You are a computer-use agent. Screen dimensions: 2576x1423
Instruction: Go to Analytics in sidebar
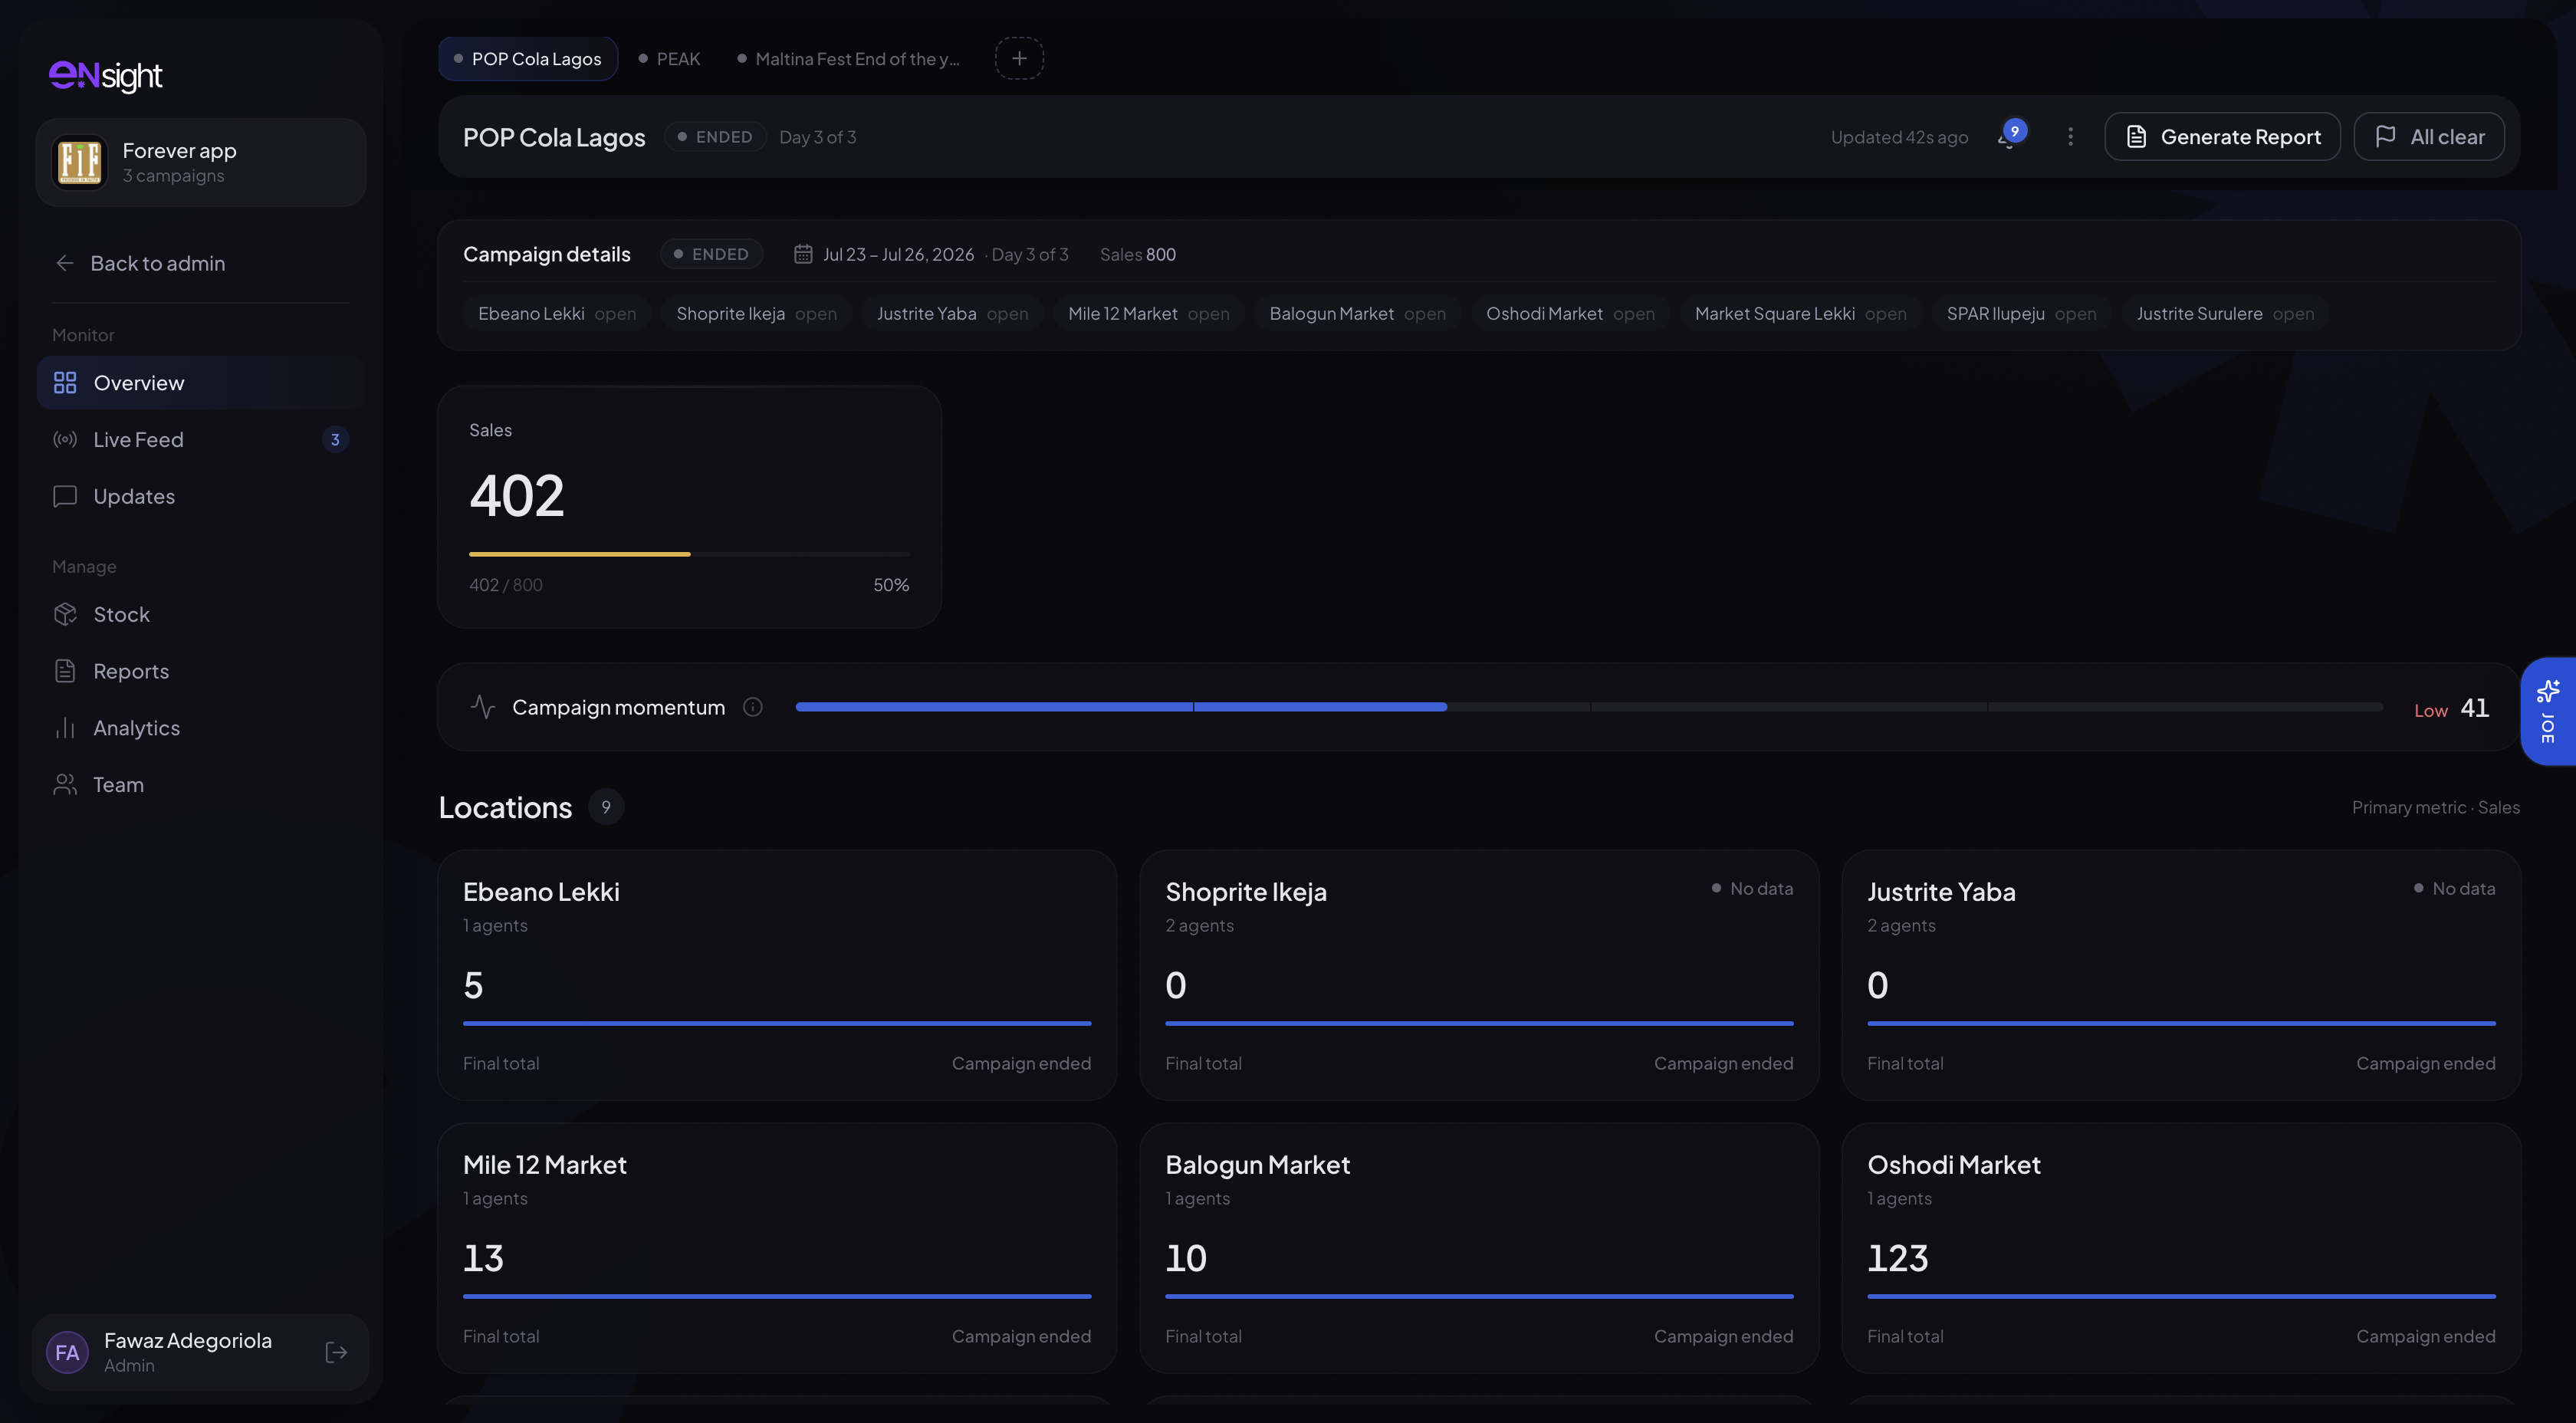tap(201, 729)
